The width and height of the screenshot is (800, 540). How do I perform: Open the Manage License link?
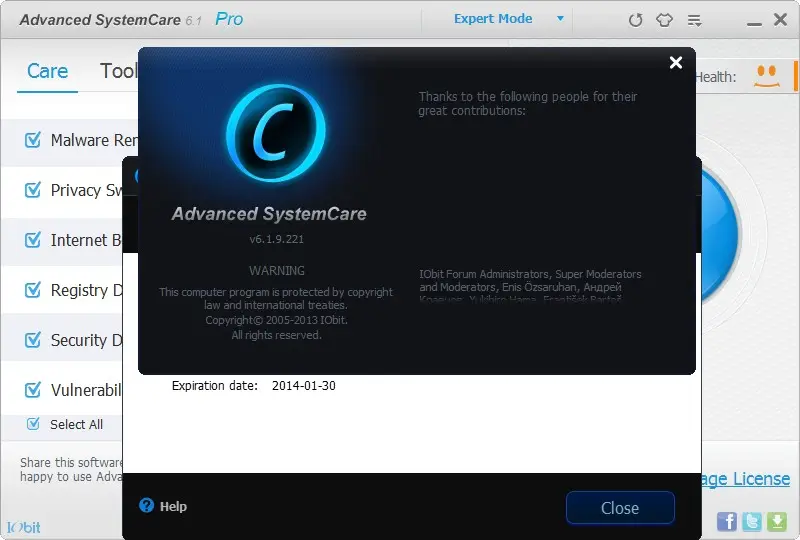[x=745, y=479]
